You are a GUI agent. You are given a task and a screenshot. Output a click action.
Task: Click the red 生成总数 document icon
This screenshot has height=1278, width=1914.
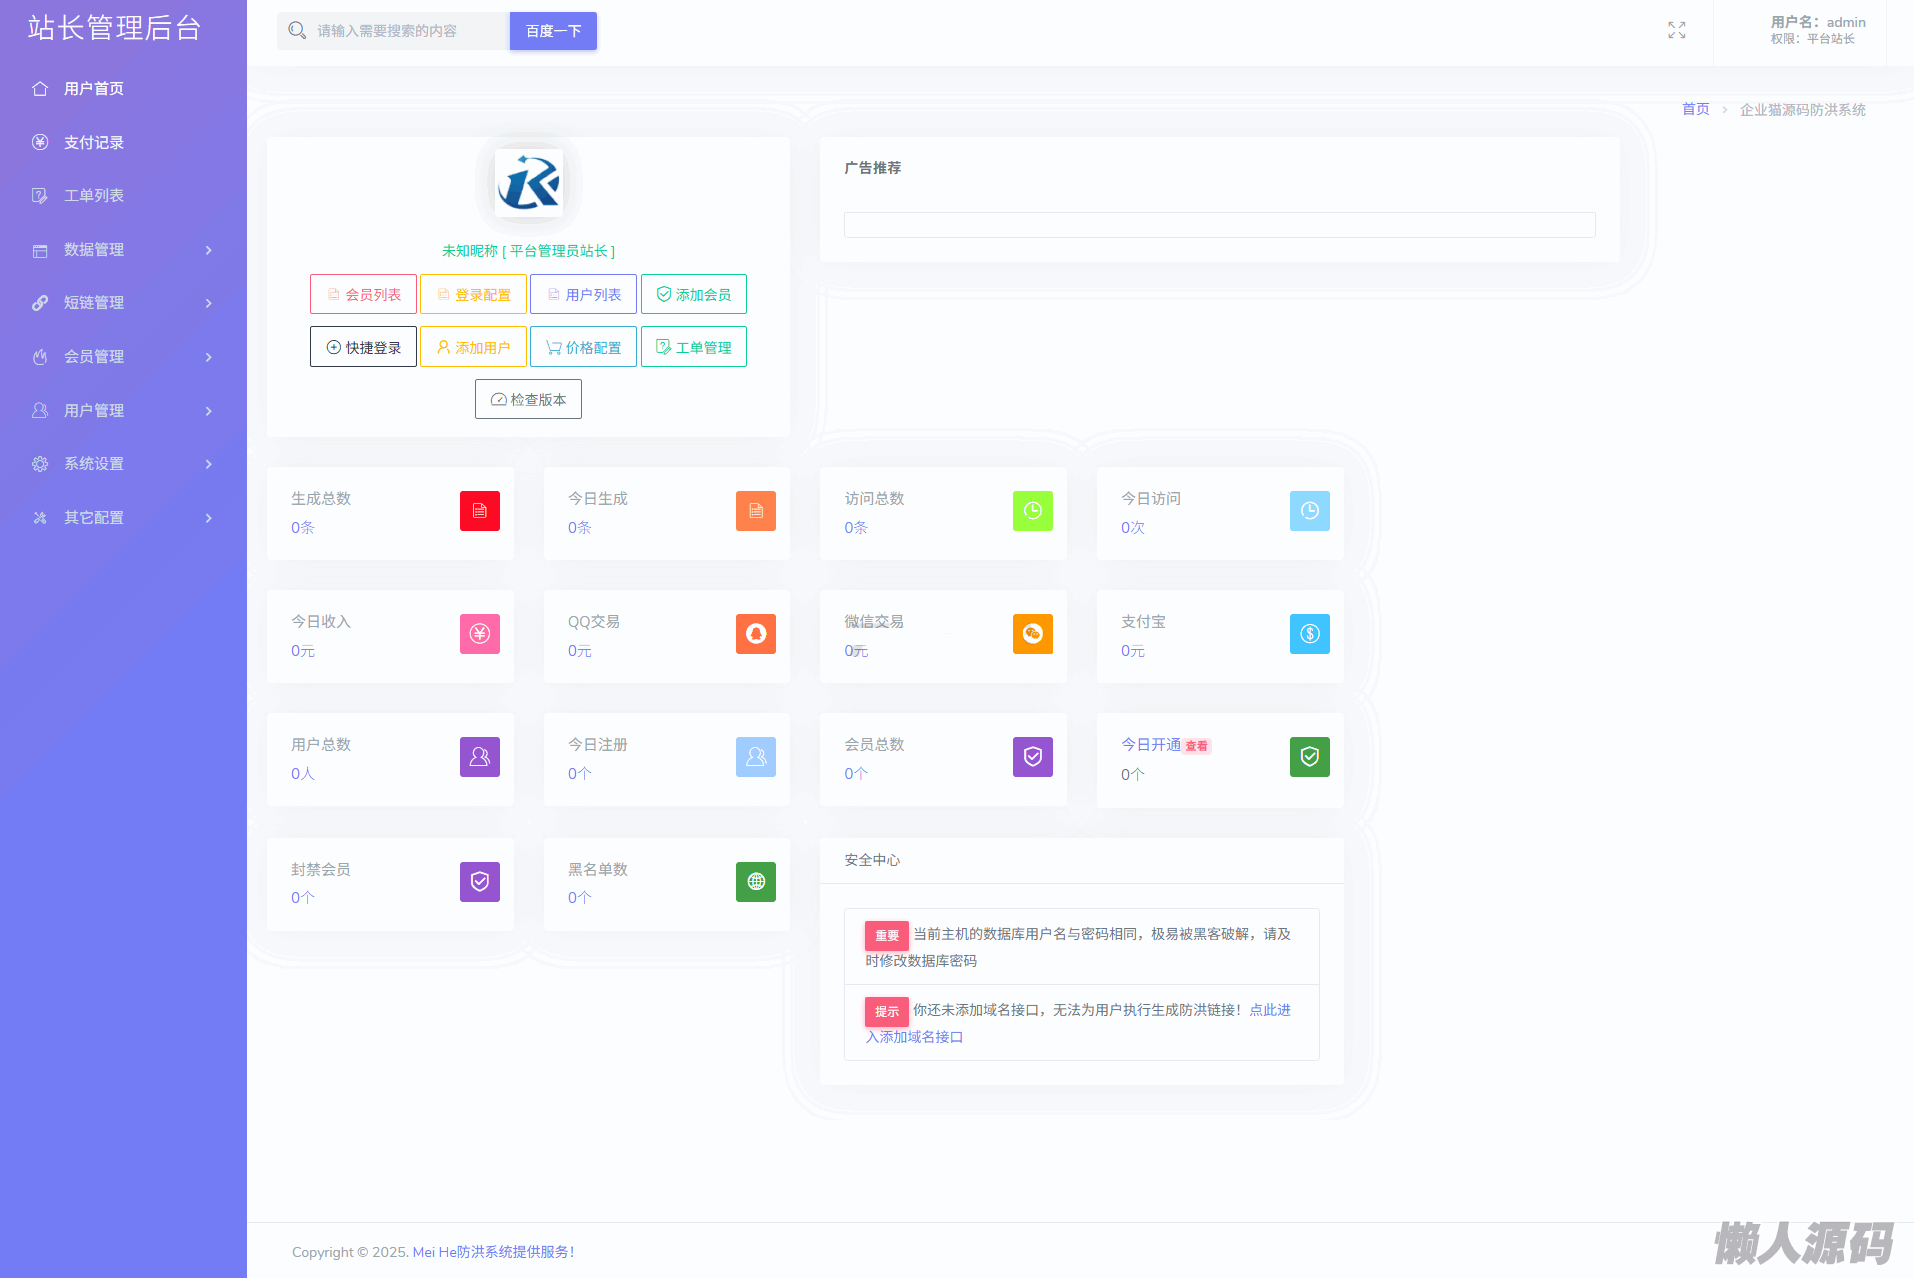tap(480, 511)
